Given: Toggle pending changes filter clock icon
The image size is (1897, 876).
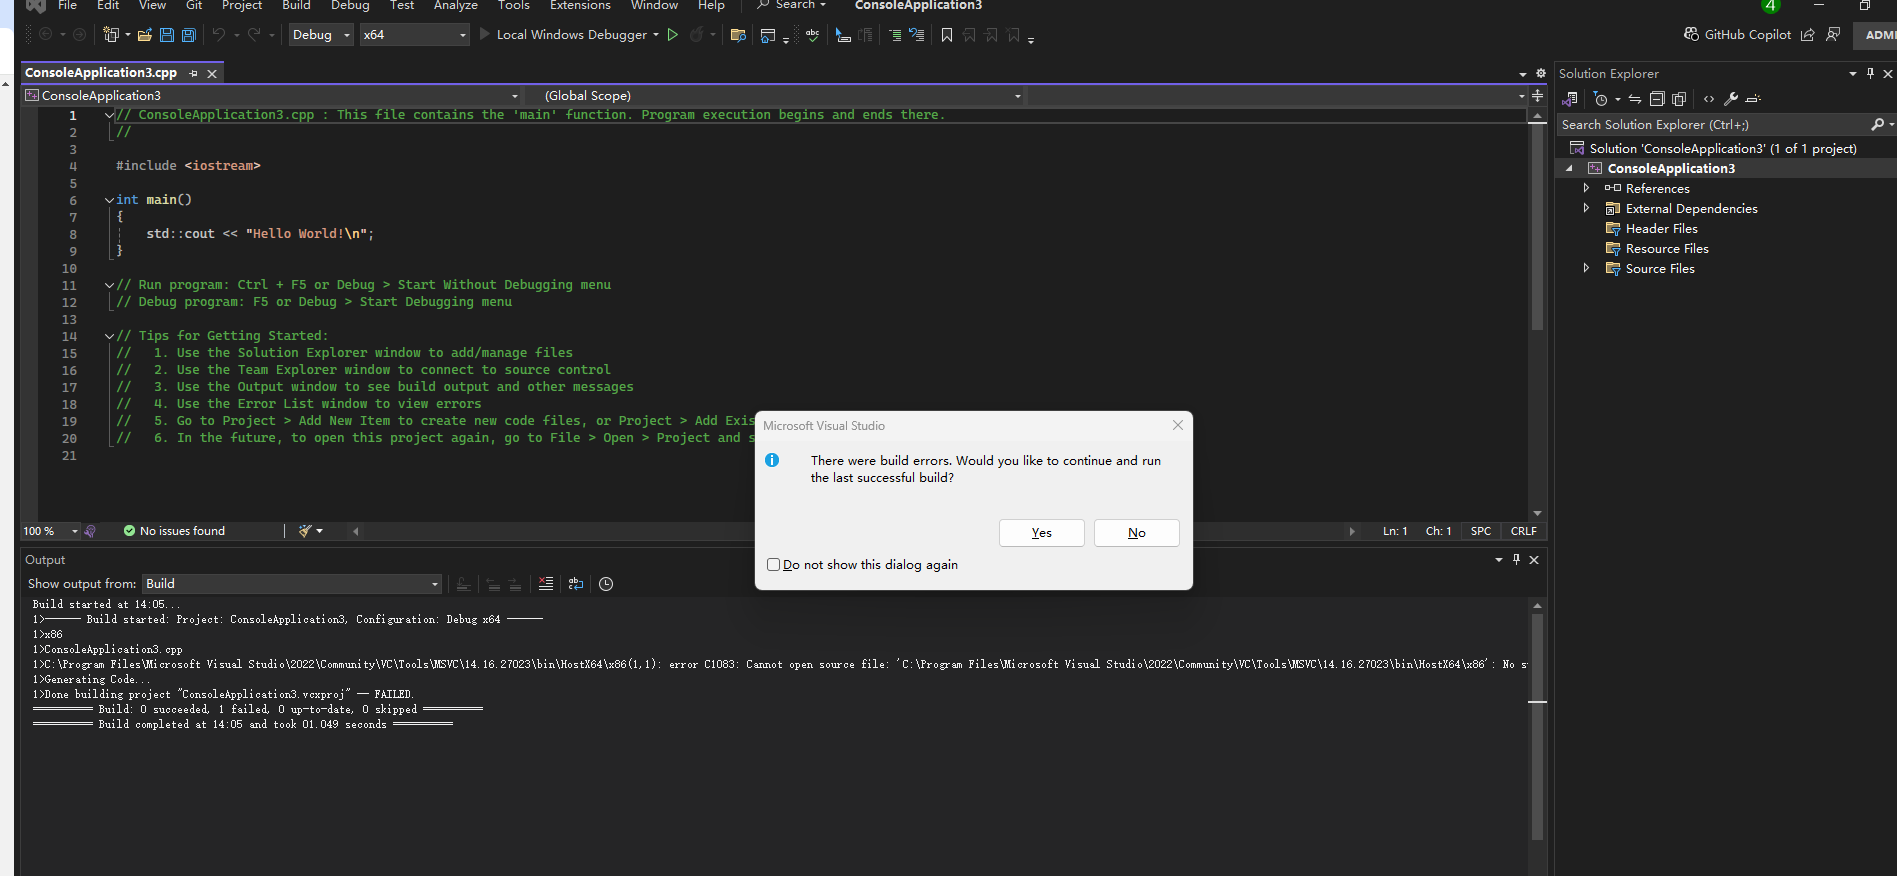Looking at the screenshot, I should pos(1601,99).
